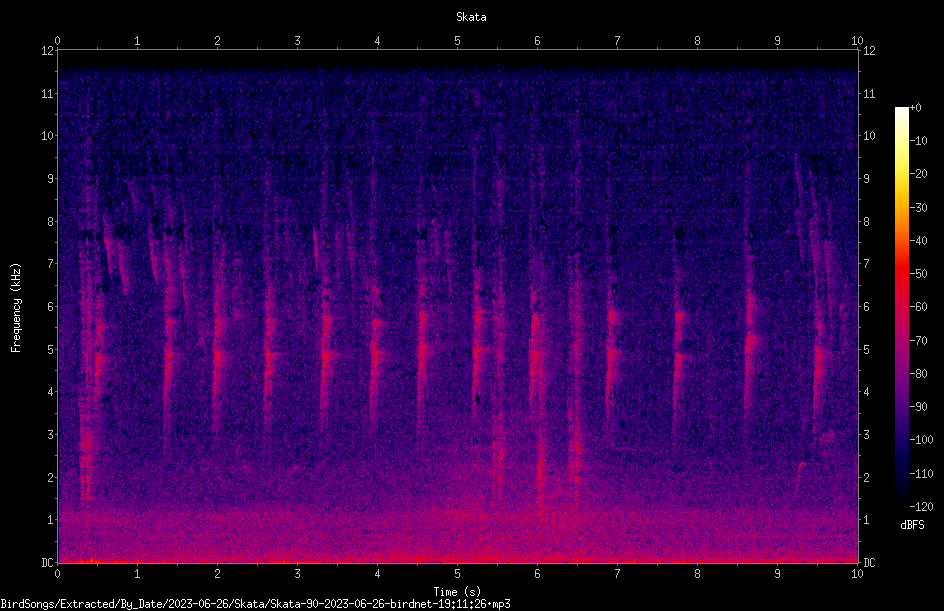Image resolution: width=944 pixels, height=611 pixels.
Task: Click the dBFS color gradient scale bar
Action: [x=901, y=306]
